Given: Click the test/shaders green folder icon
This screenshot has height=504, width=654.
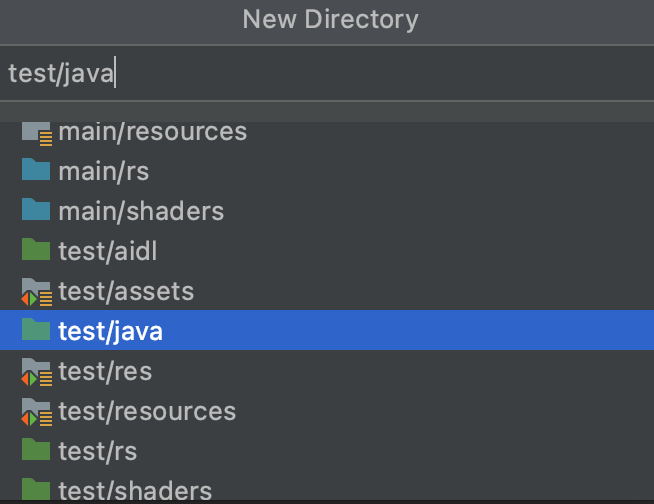Looking at the screenshot, I should (x=36, y=490).
